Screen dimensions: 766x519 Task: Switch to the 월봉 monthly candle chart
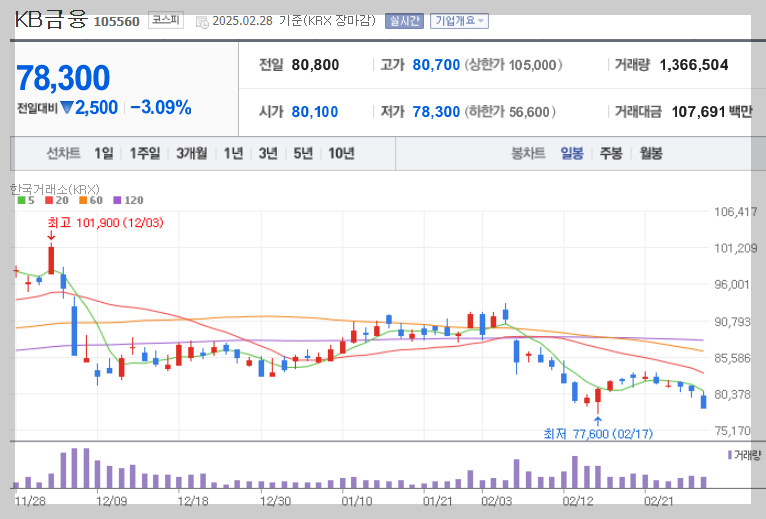tap(651, 153)
